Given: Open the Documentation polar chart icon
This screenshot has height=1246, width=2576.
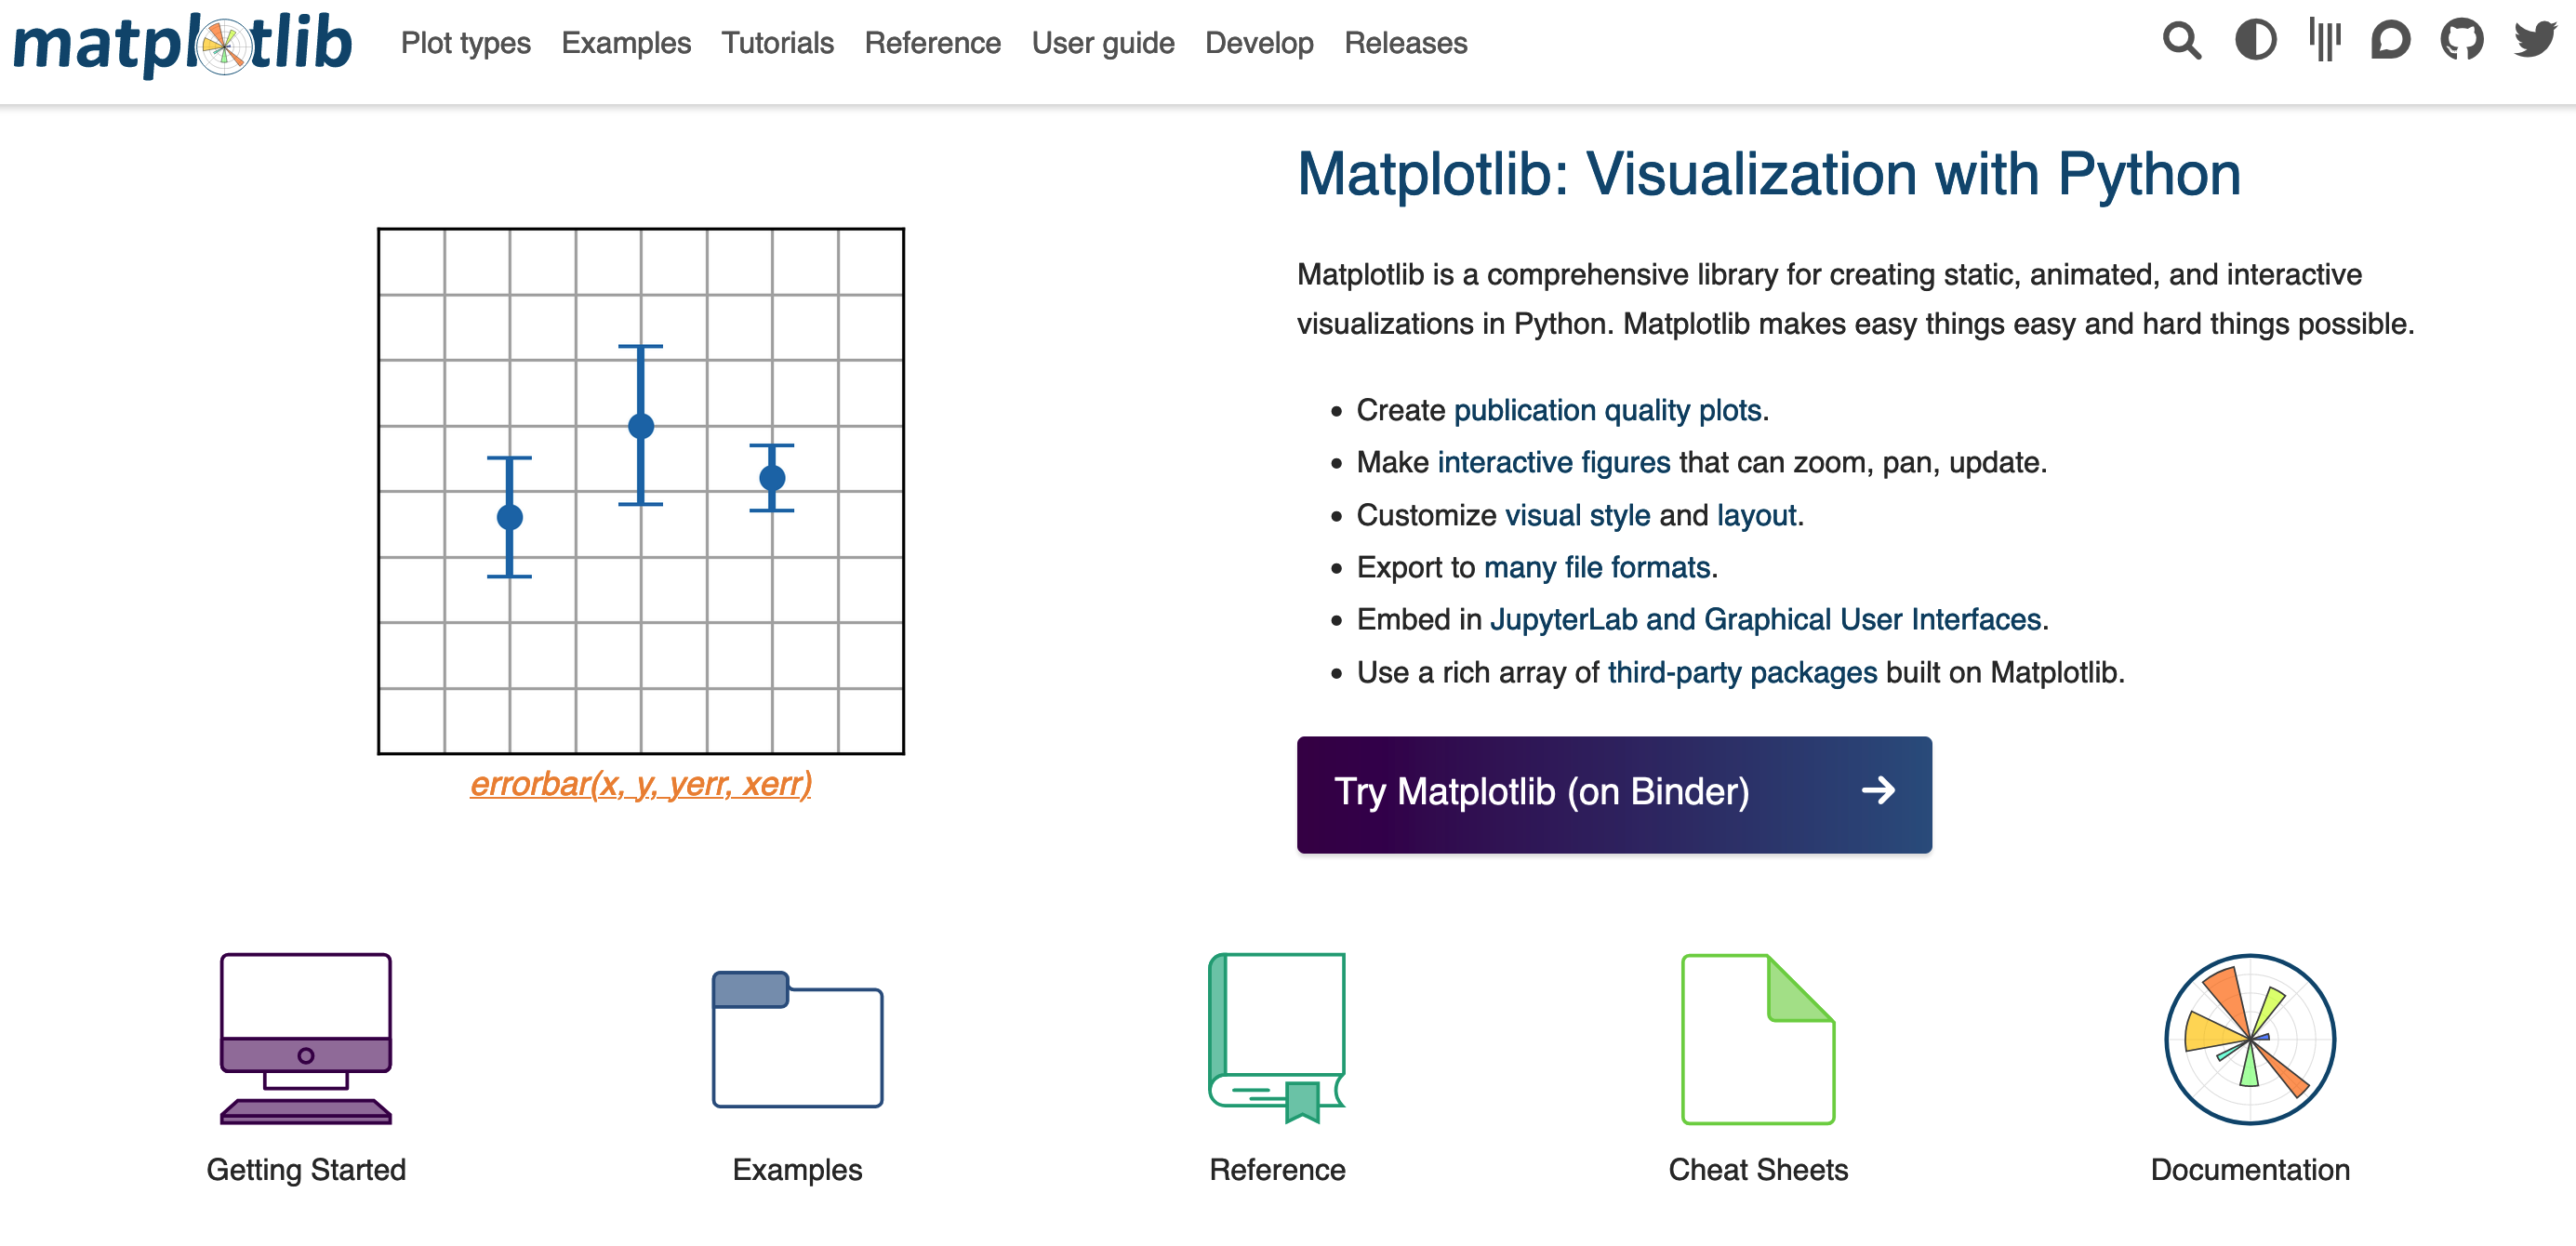Looking at the screenshot, I should pos(2250,1039).
